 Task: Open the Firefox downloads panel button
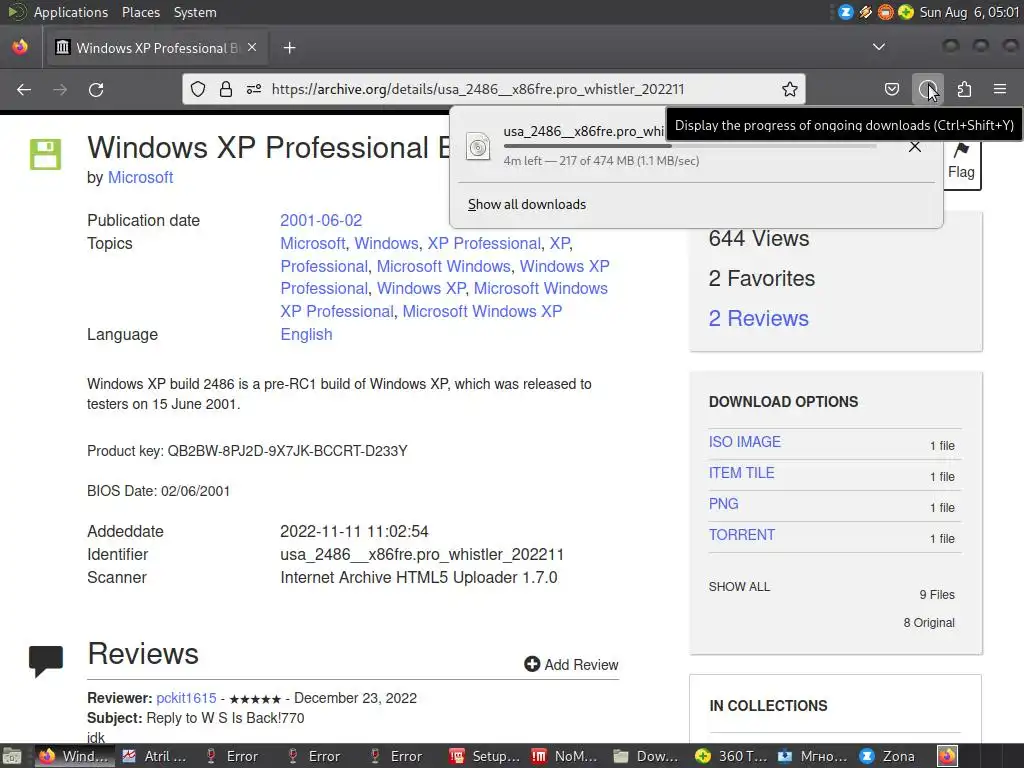927,89
